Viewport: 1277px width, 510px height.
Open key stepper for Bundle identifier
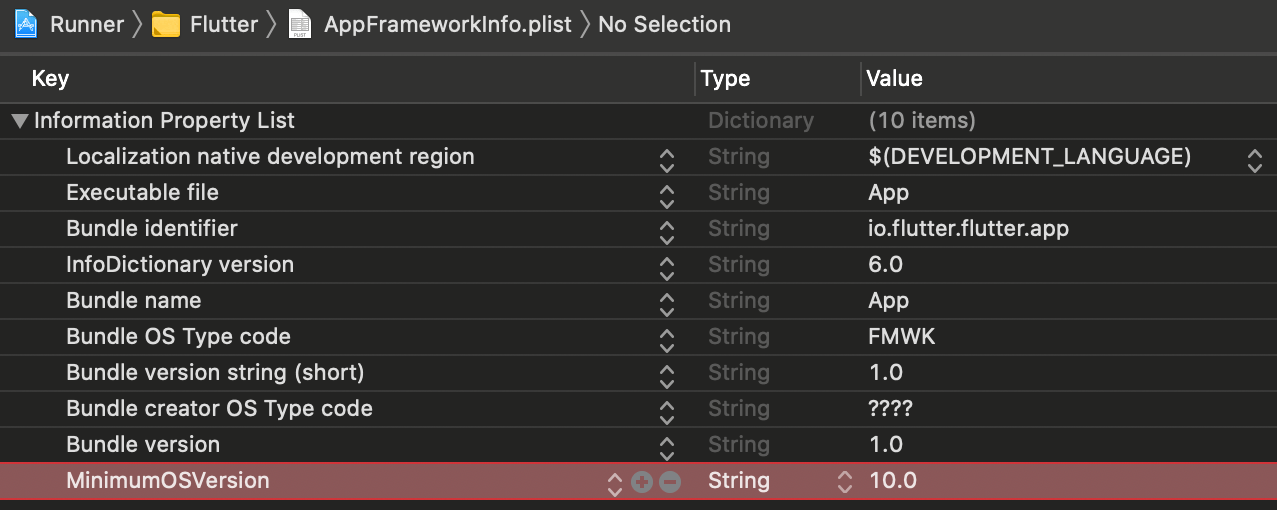pos(667,230)
